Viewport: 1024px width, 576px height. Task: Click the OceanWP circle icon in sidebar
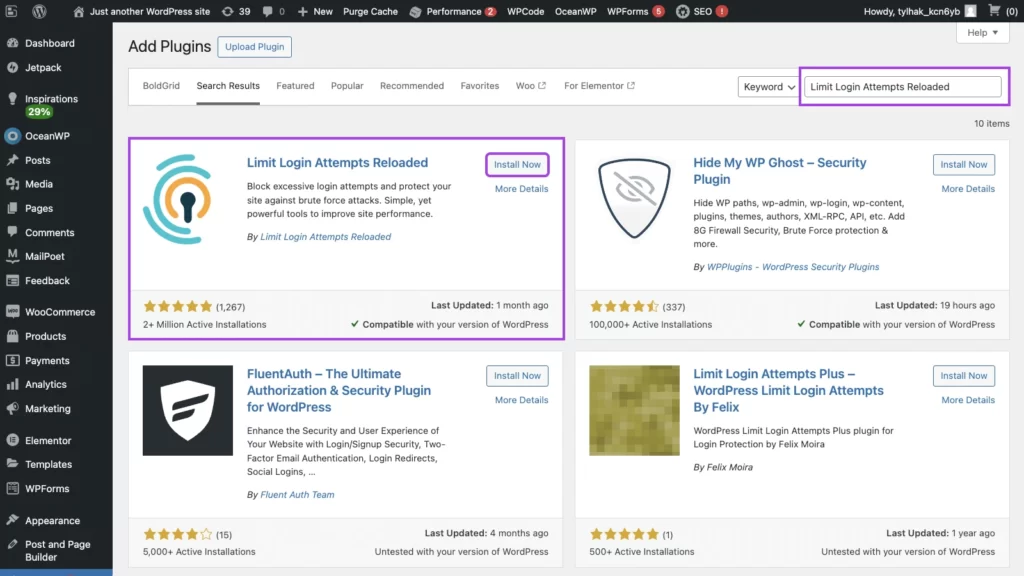pyautogui.click(x=12, y=136)
